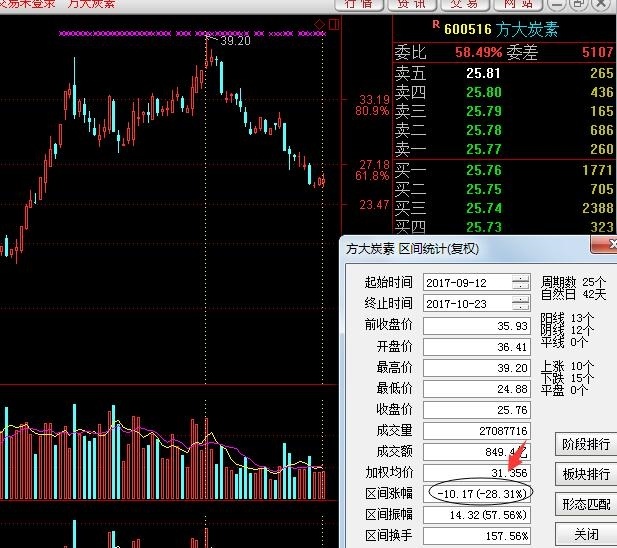Select the 买三 price 25.74
The width and height of the screenshot is (617, 548).
484,208
